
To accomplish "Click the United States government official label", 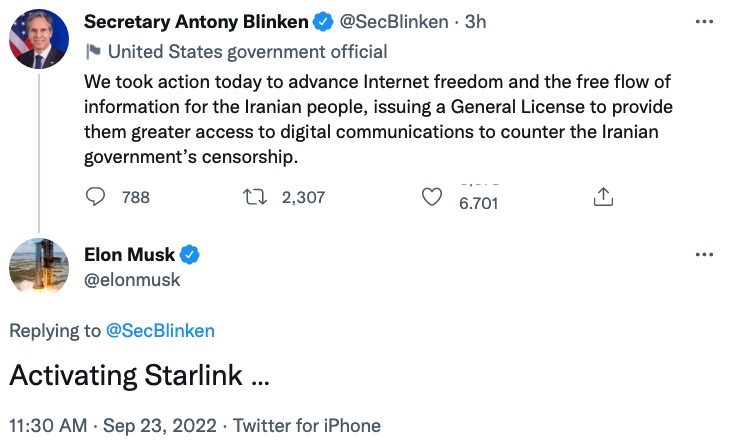I will click(247, 51).
